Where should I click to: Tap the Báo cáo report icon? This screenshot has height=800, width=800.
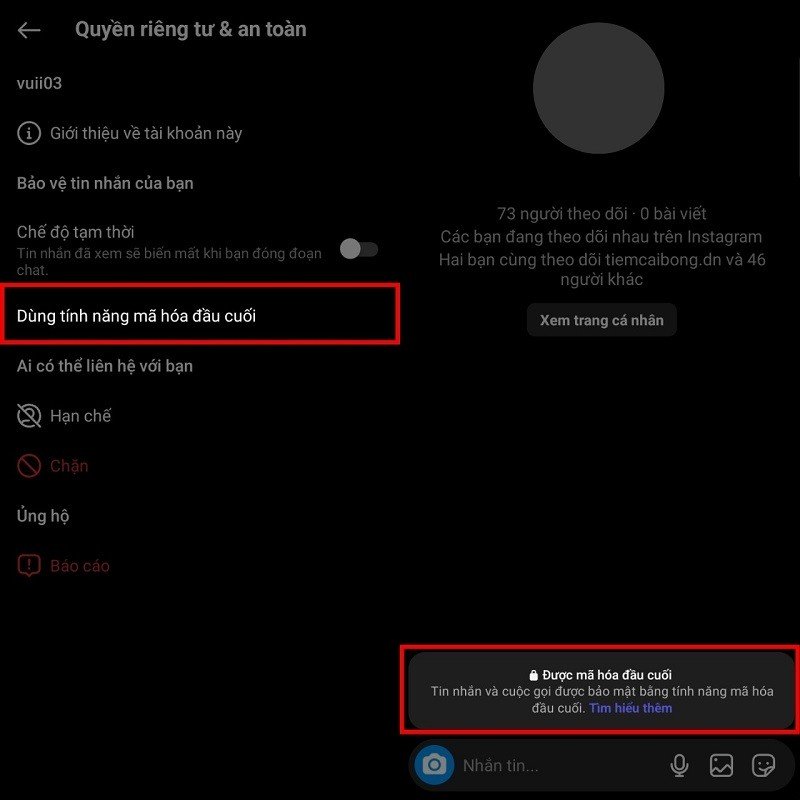(29, 565)
